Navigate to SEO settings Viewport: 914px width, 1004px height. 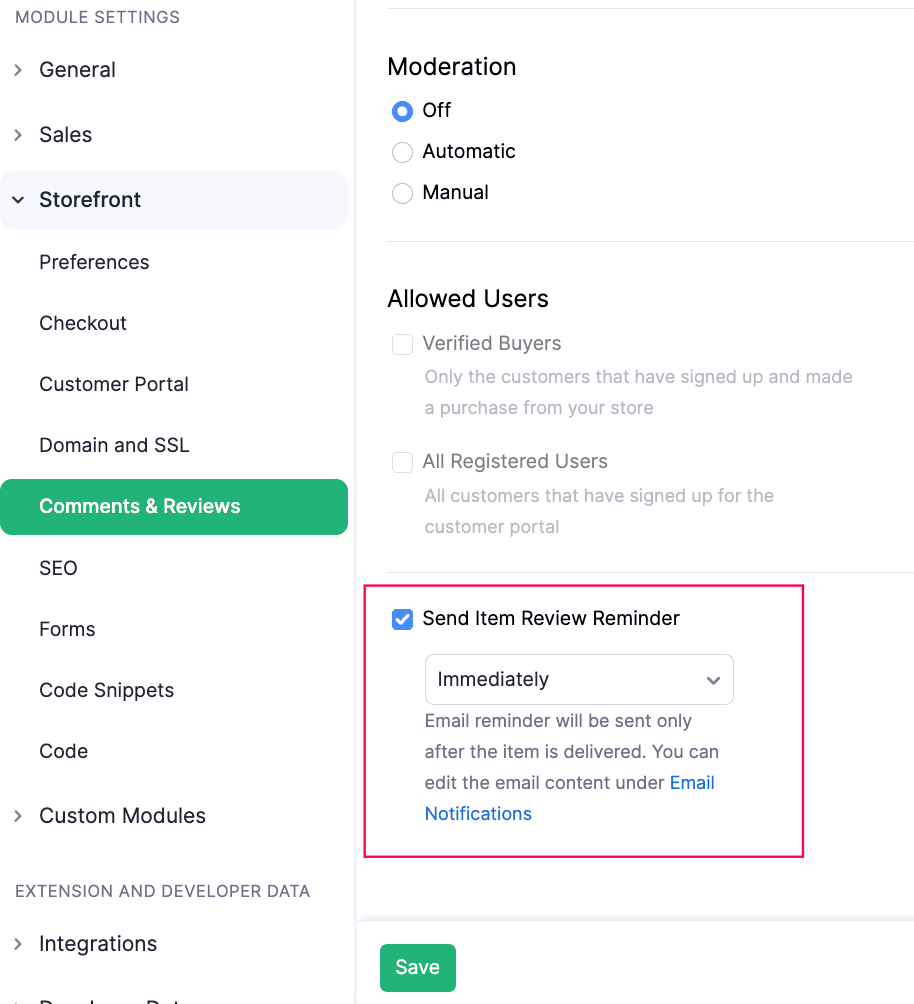click(58, 568)
